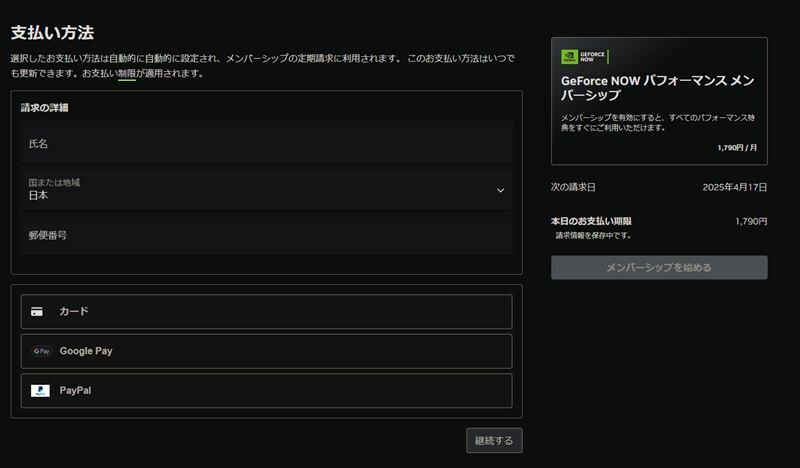Click 本日のお支払い期限 label

tap(591, 221)
